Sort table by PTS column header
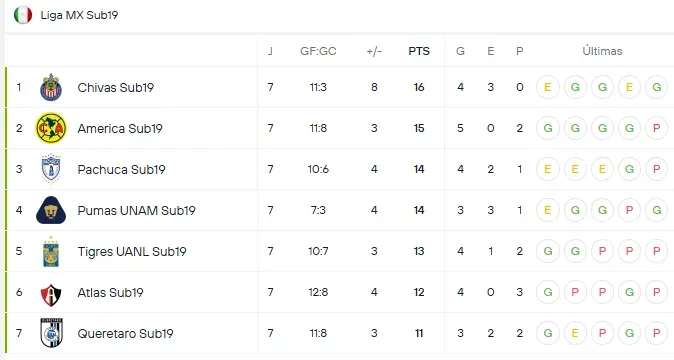The height and width of the screenshot is (360, 674). coord(419,51)
